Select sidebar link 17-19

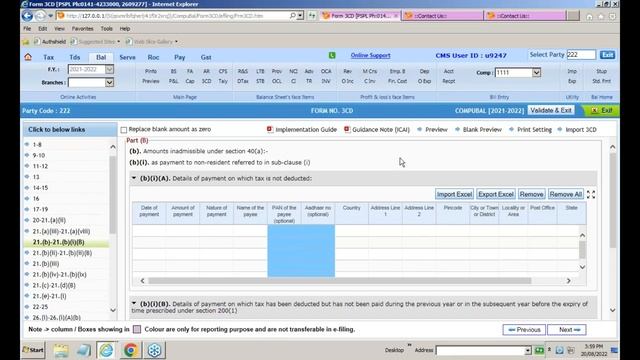click(40, 209)
